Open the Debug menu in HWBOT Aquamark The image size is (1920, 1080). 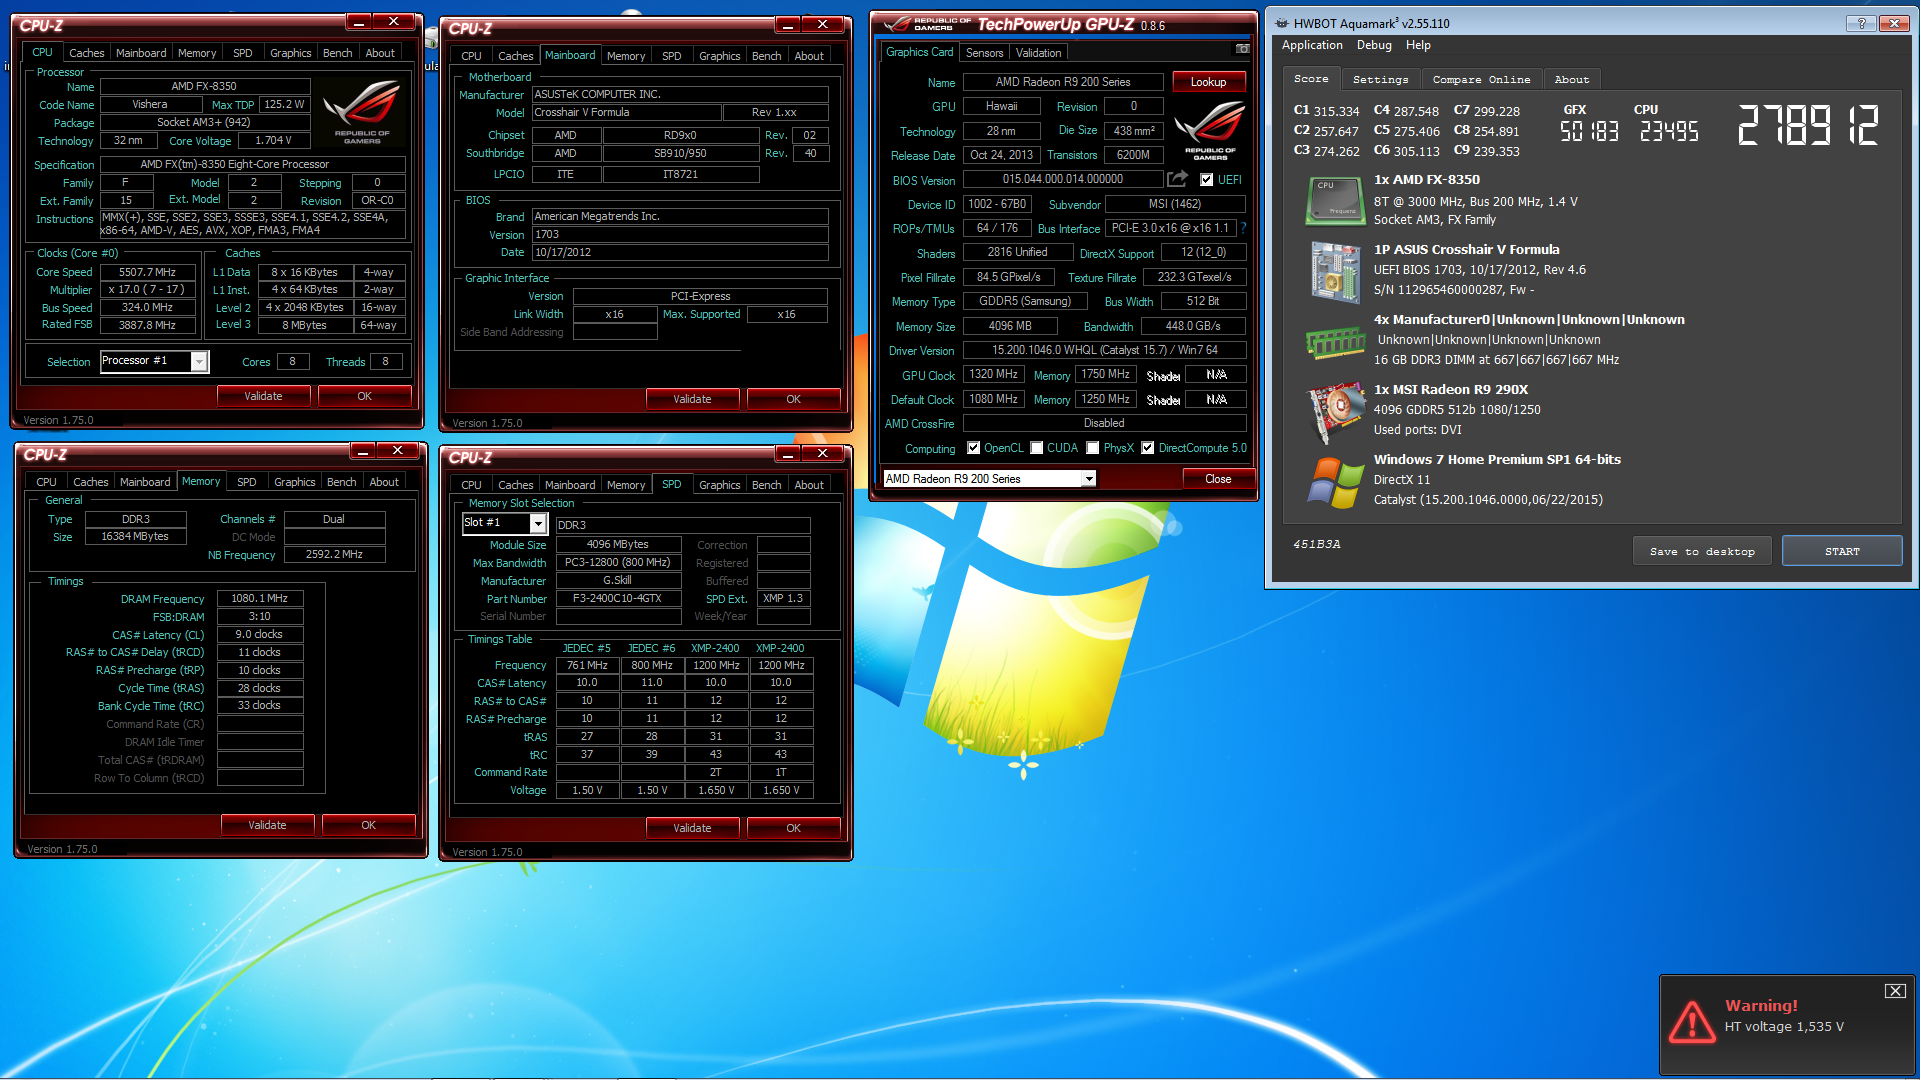tap(1374, 45)
